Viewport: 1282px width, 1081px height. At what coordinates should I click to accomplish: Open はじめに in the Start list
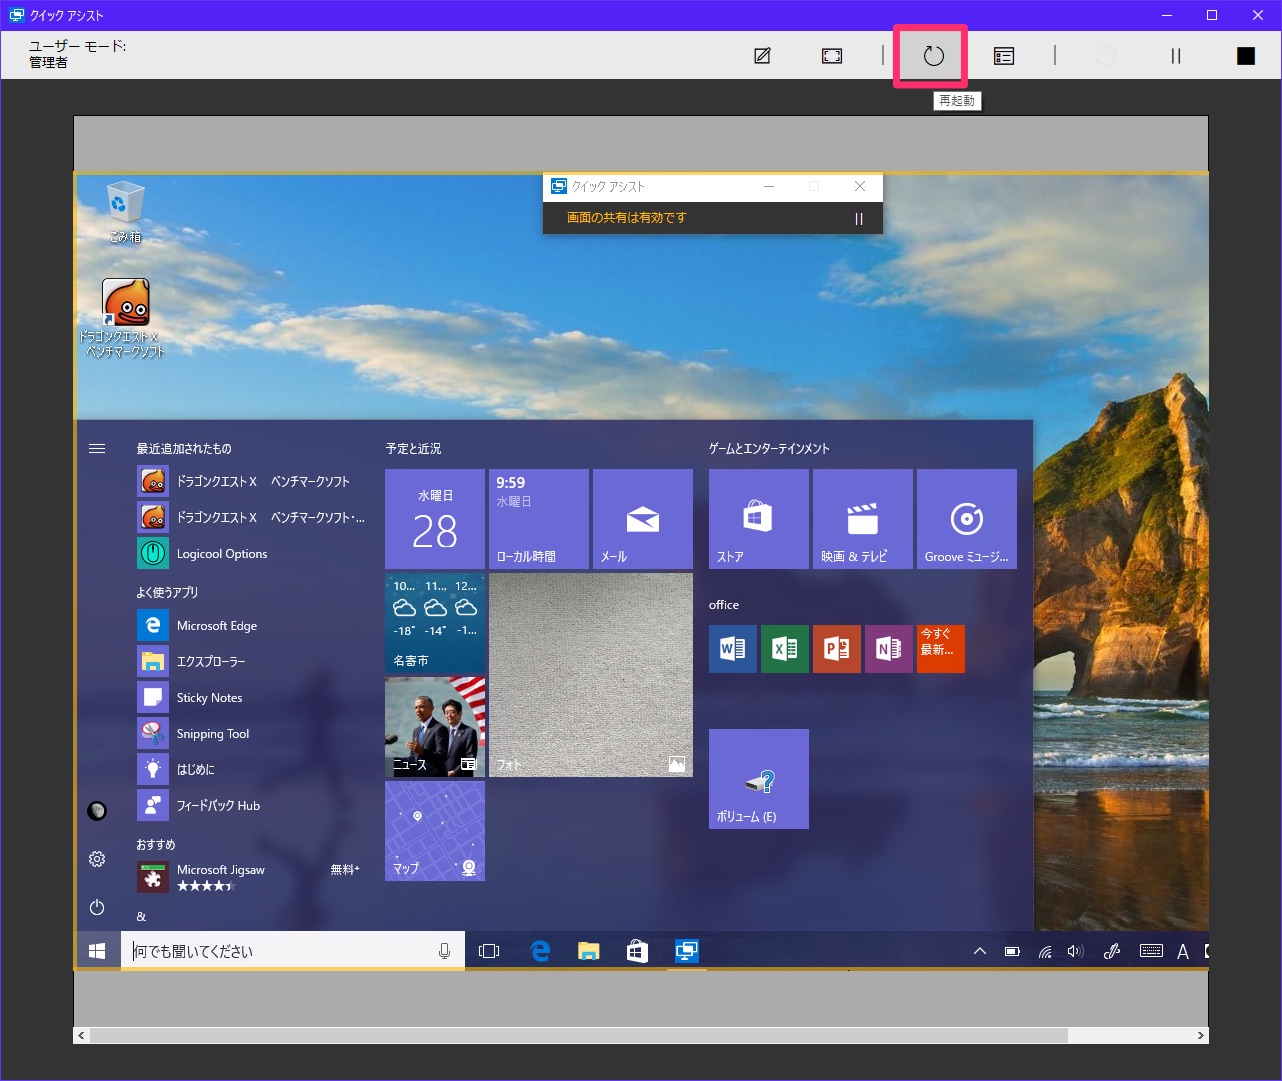click(252, 769)
